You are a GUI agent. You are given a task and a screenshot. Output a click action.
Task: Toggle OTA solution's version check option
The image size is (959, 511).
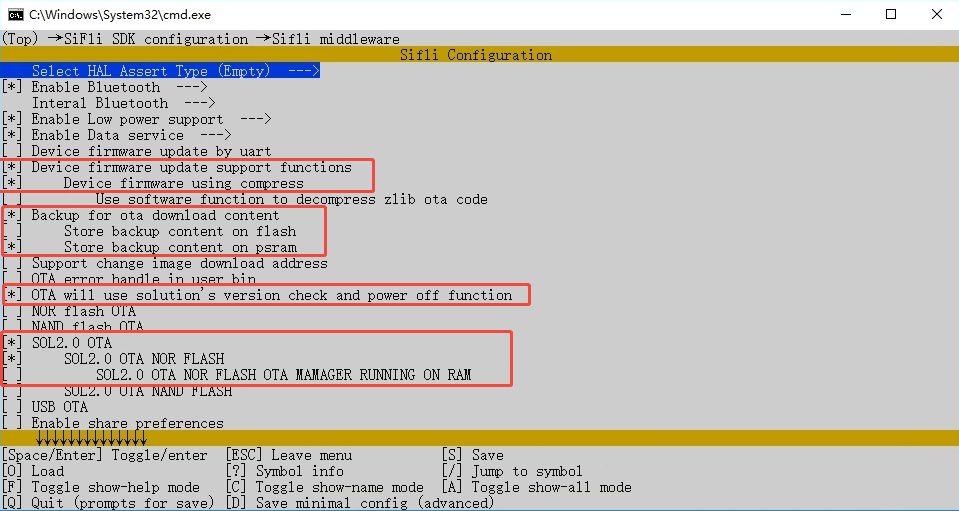12,295
